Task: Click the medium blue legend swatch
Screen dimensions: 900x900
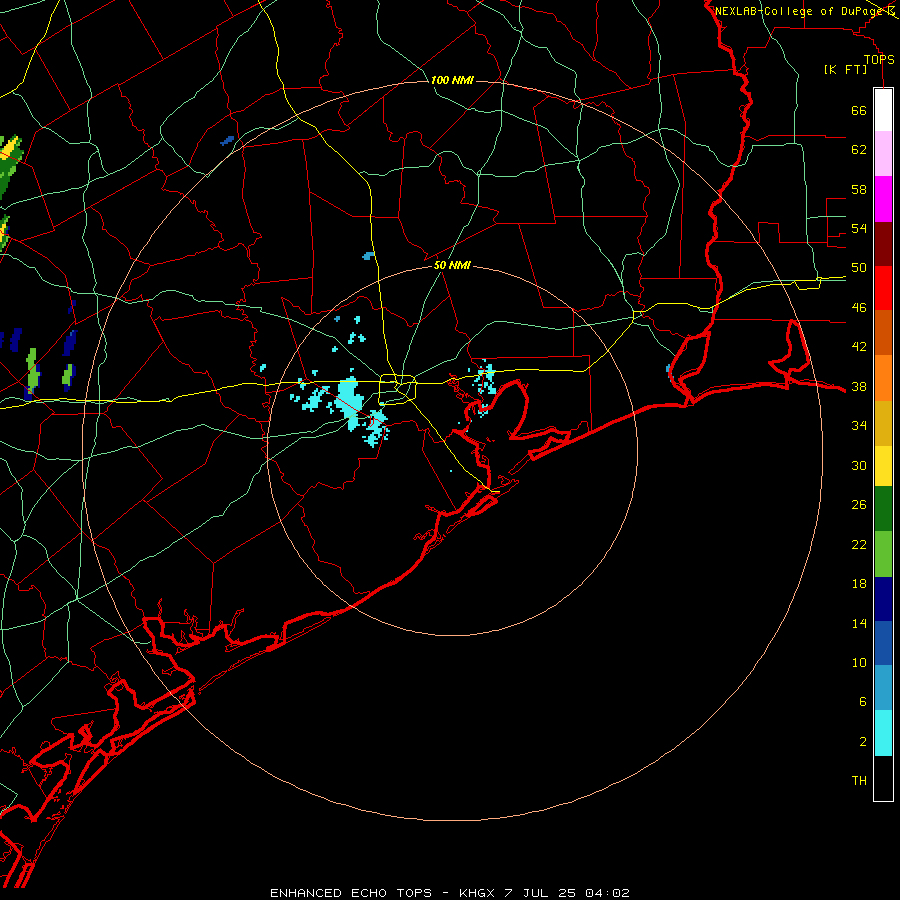Action: 883,643
